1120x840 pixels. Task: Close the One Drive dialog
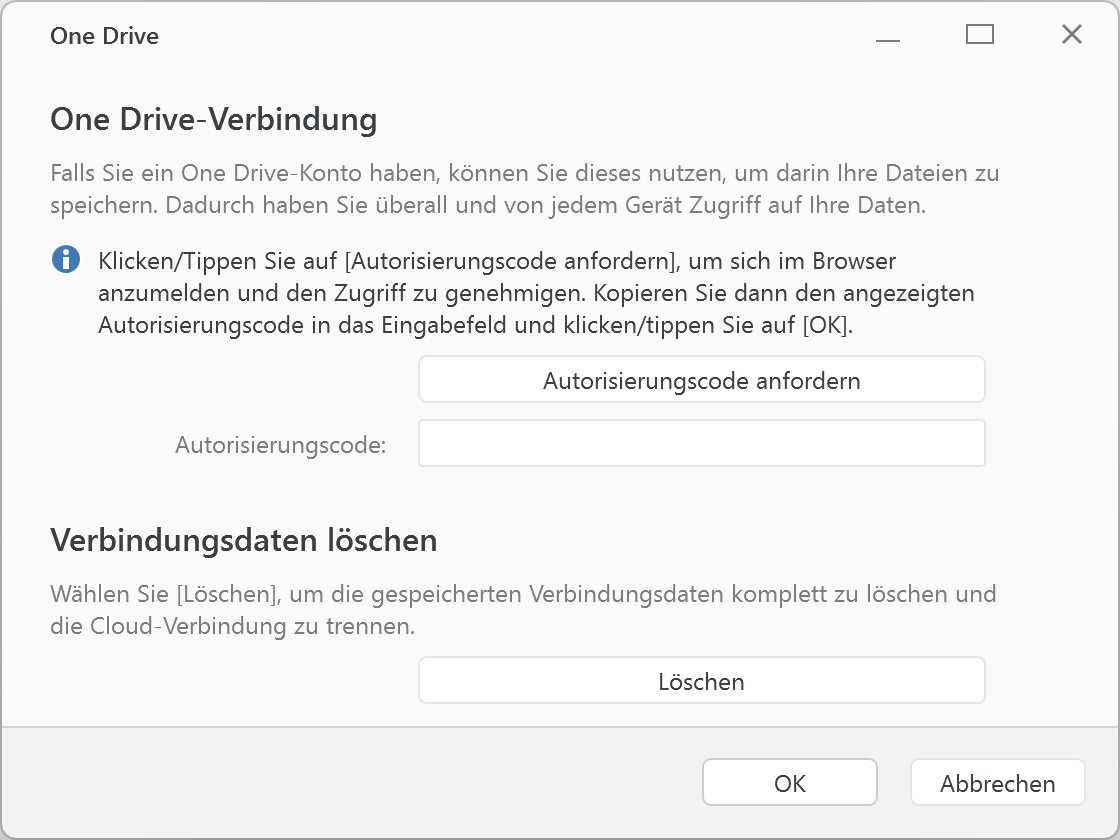tap(1071, 34)
